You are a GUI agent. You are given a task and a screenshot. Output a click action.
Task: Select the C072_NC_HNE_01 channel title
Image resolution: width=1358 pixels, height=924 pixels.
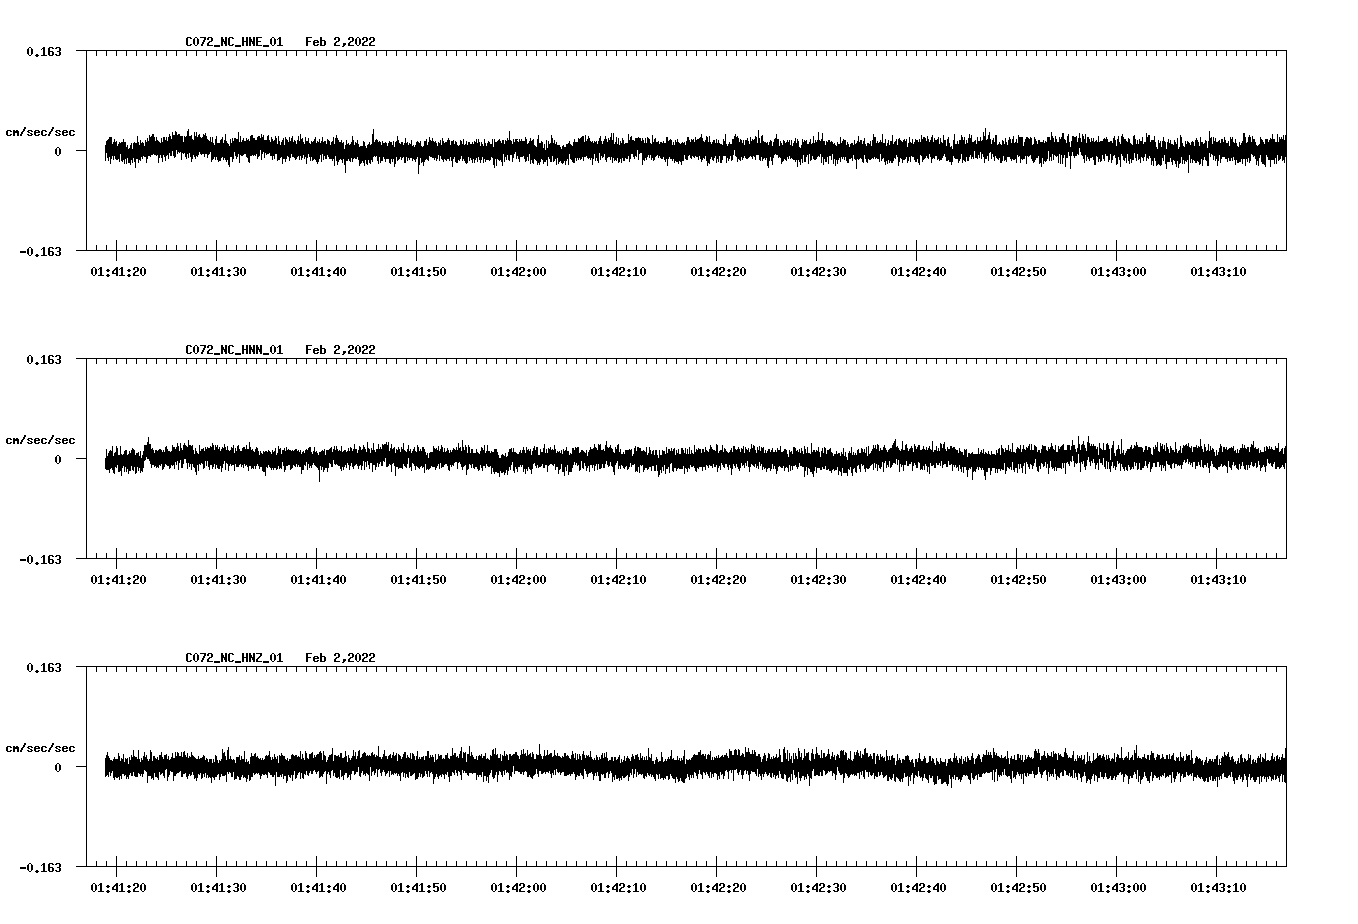234,42
